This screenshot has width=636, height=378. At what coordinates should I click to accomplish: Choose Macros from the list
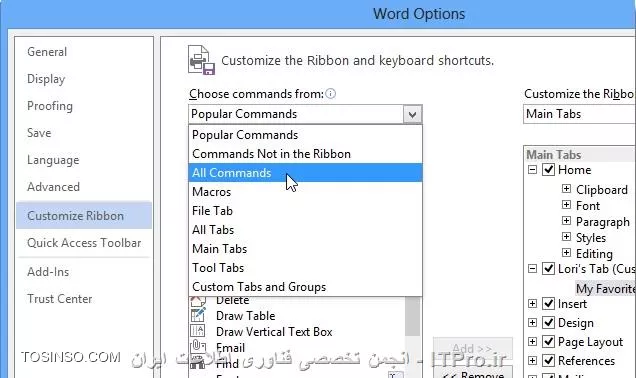coord(305,192)
